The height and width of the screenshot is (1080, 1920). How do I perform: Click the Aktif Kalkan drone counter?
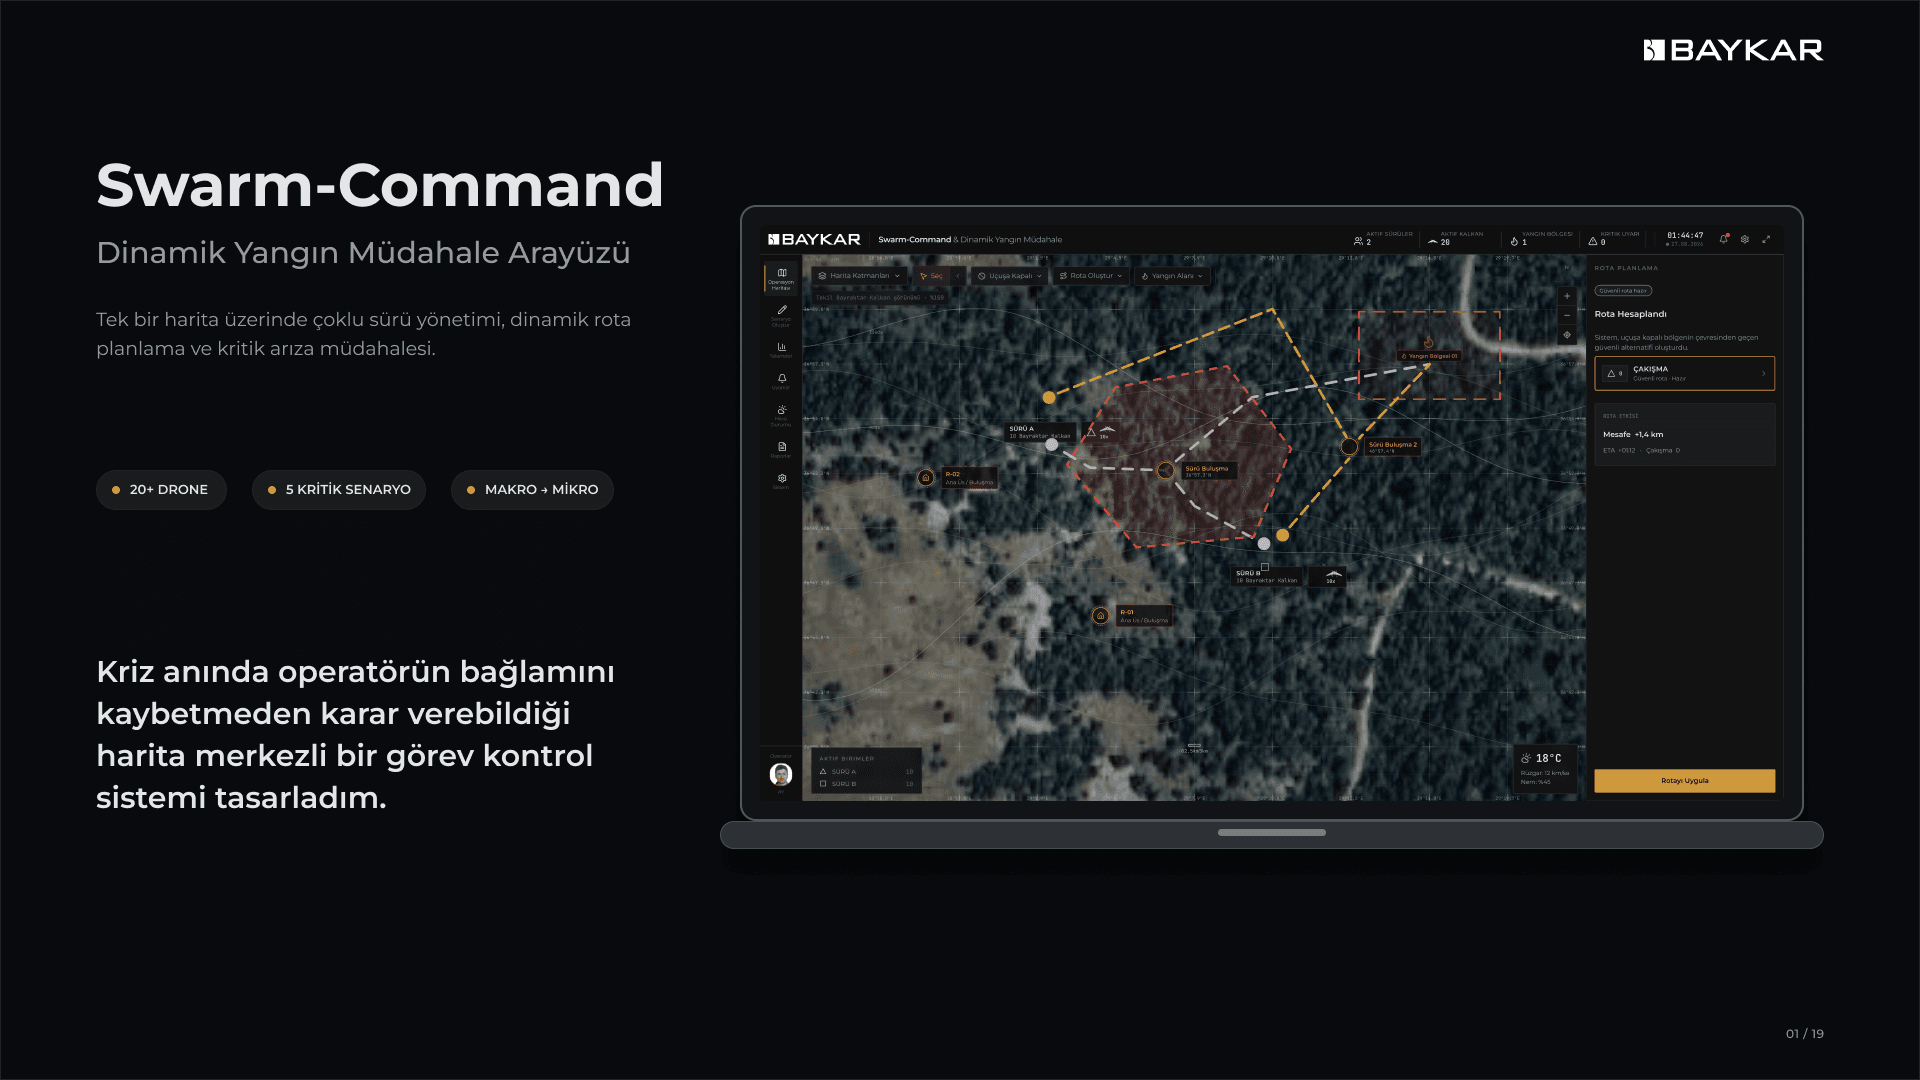[1455, 239]
